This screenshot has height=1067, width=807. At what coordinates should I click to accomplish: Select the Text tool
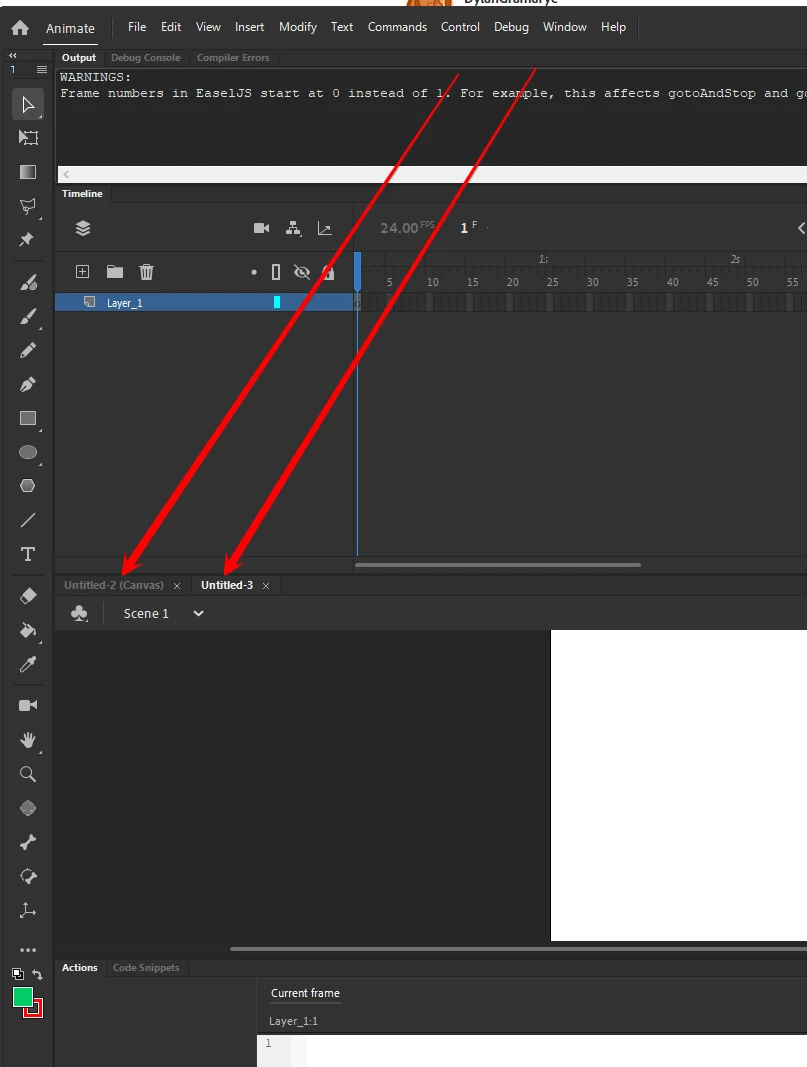pos(28,554)
